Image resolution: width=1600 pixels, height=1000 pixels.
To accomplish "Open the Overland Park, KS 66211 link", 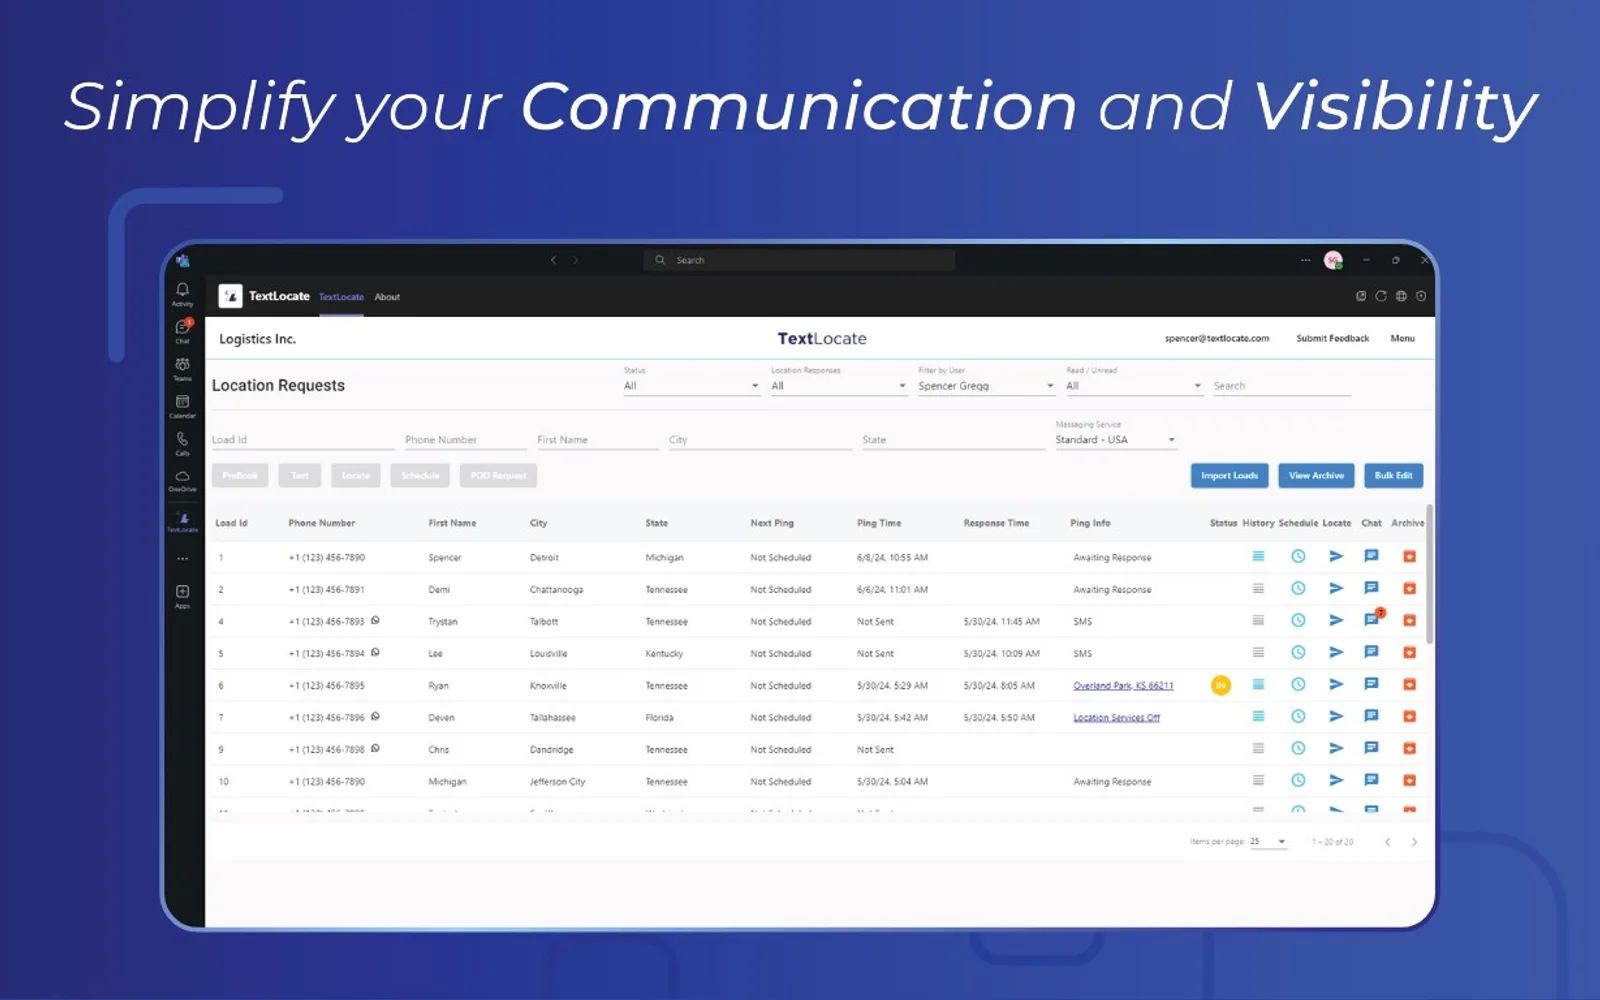I will point(1123,686).
